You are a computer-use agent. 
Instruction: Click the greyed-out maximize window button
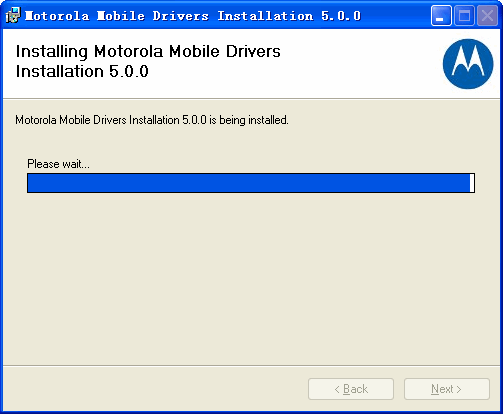click(464, 15)
